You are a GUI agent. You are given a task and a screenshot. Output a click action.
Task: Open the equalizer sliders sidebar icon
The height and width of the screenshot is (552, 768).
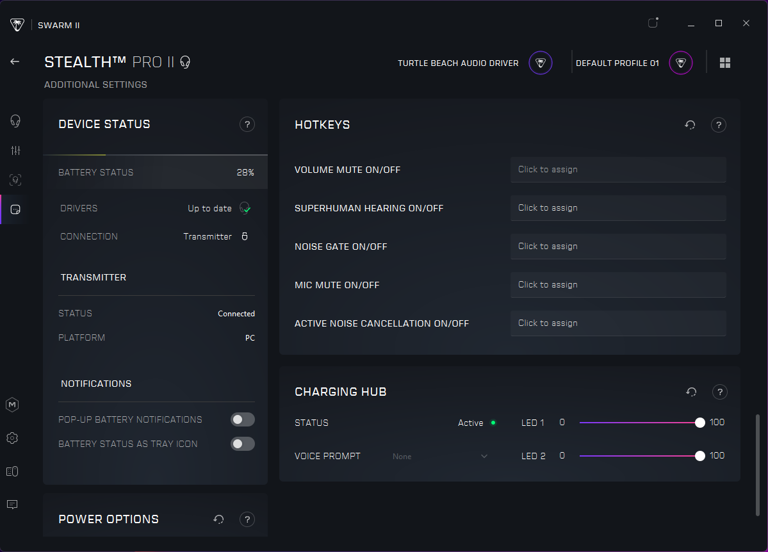click(15, 151)
